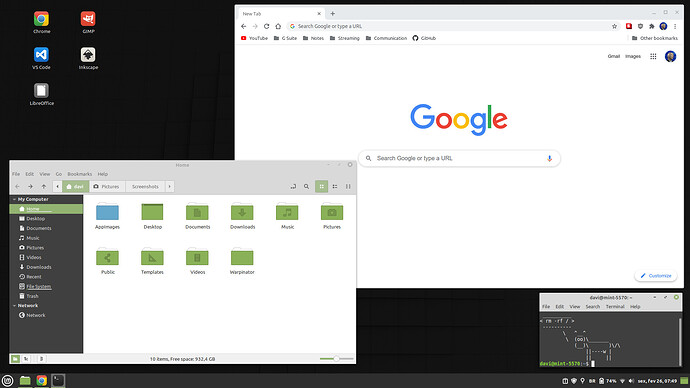Go back in Chrome
Viewport: 690px width, 388px height.
[x=243, y=26]
